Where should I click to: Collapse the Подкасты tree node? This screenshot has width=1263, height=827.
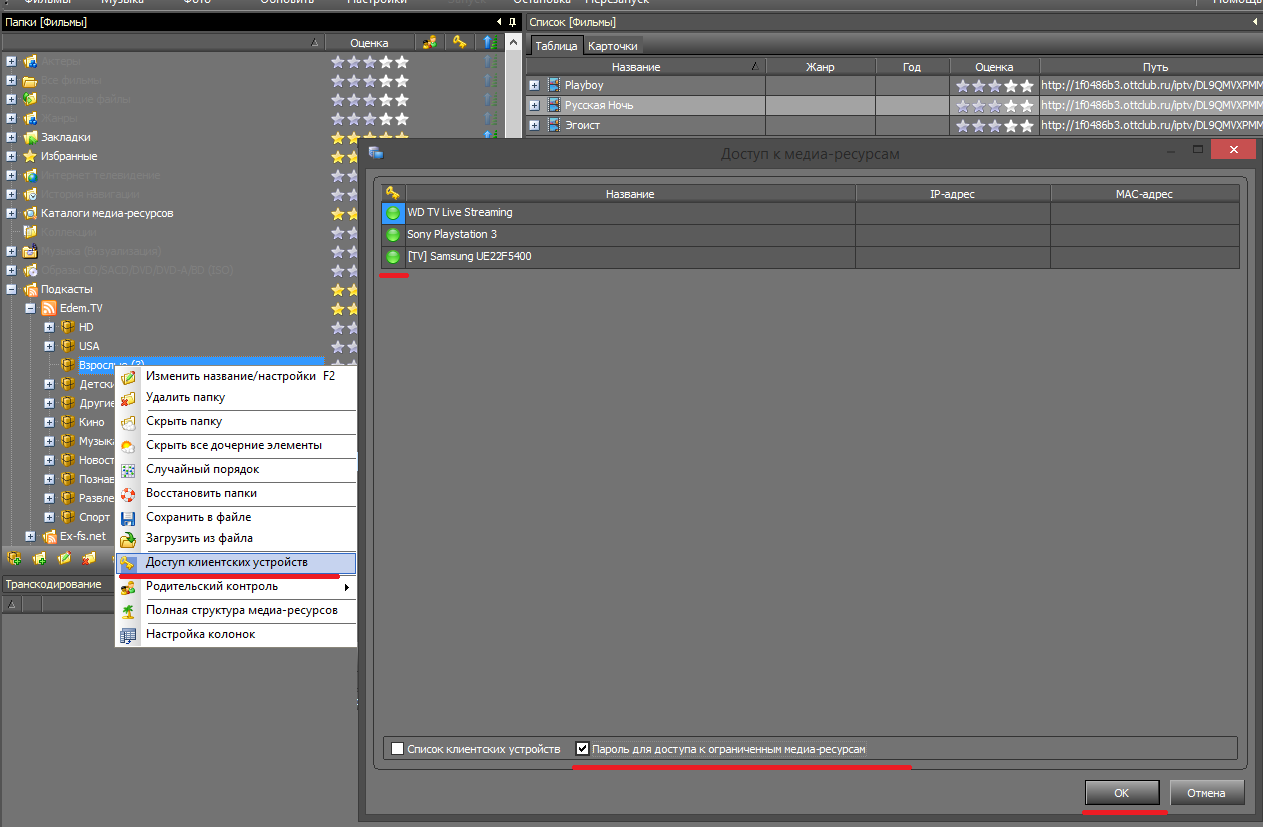click(11, 289)
